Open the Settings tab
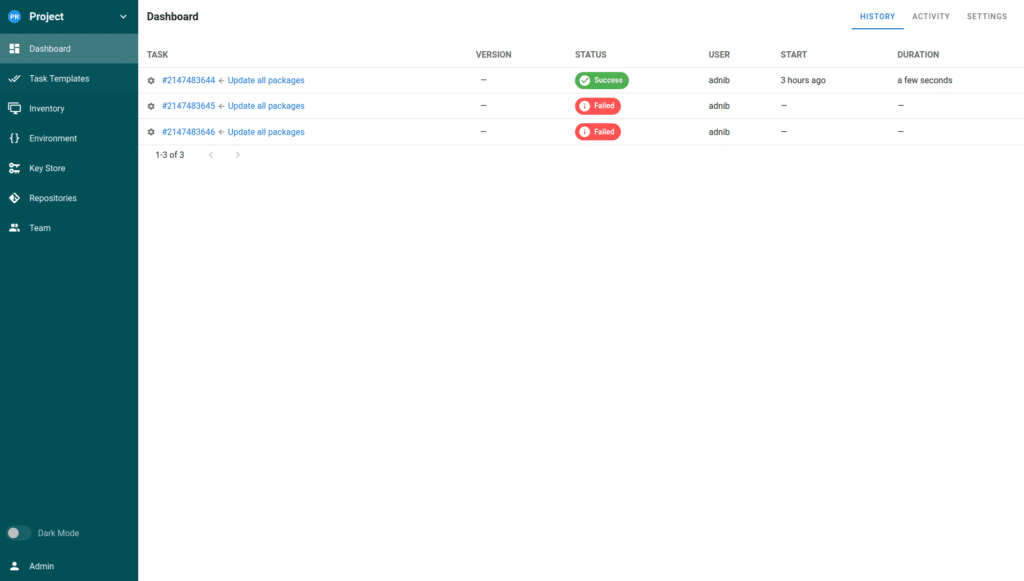 (986, 17)
